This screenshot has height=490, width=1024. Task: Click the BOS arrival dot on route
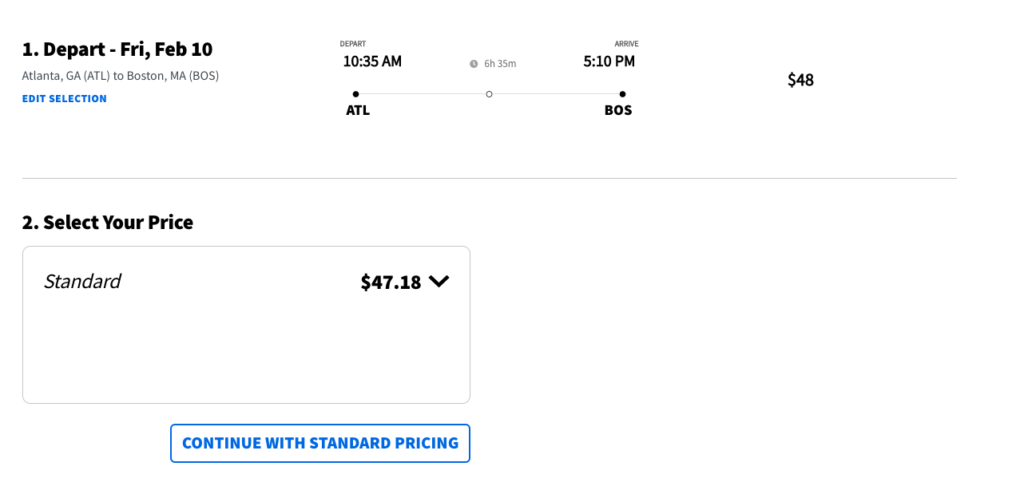(x=622, y=94)
